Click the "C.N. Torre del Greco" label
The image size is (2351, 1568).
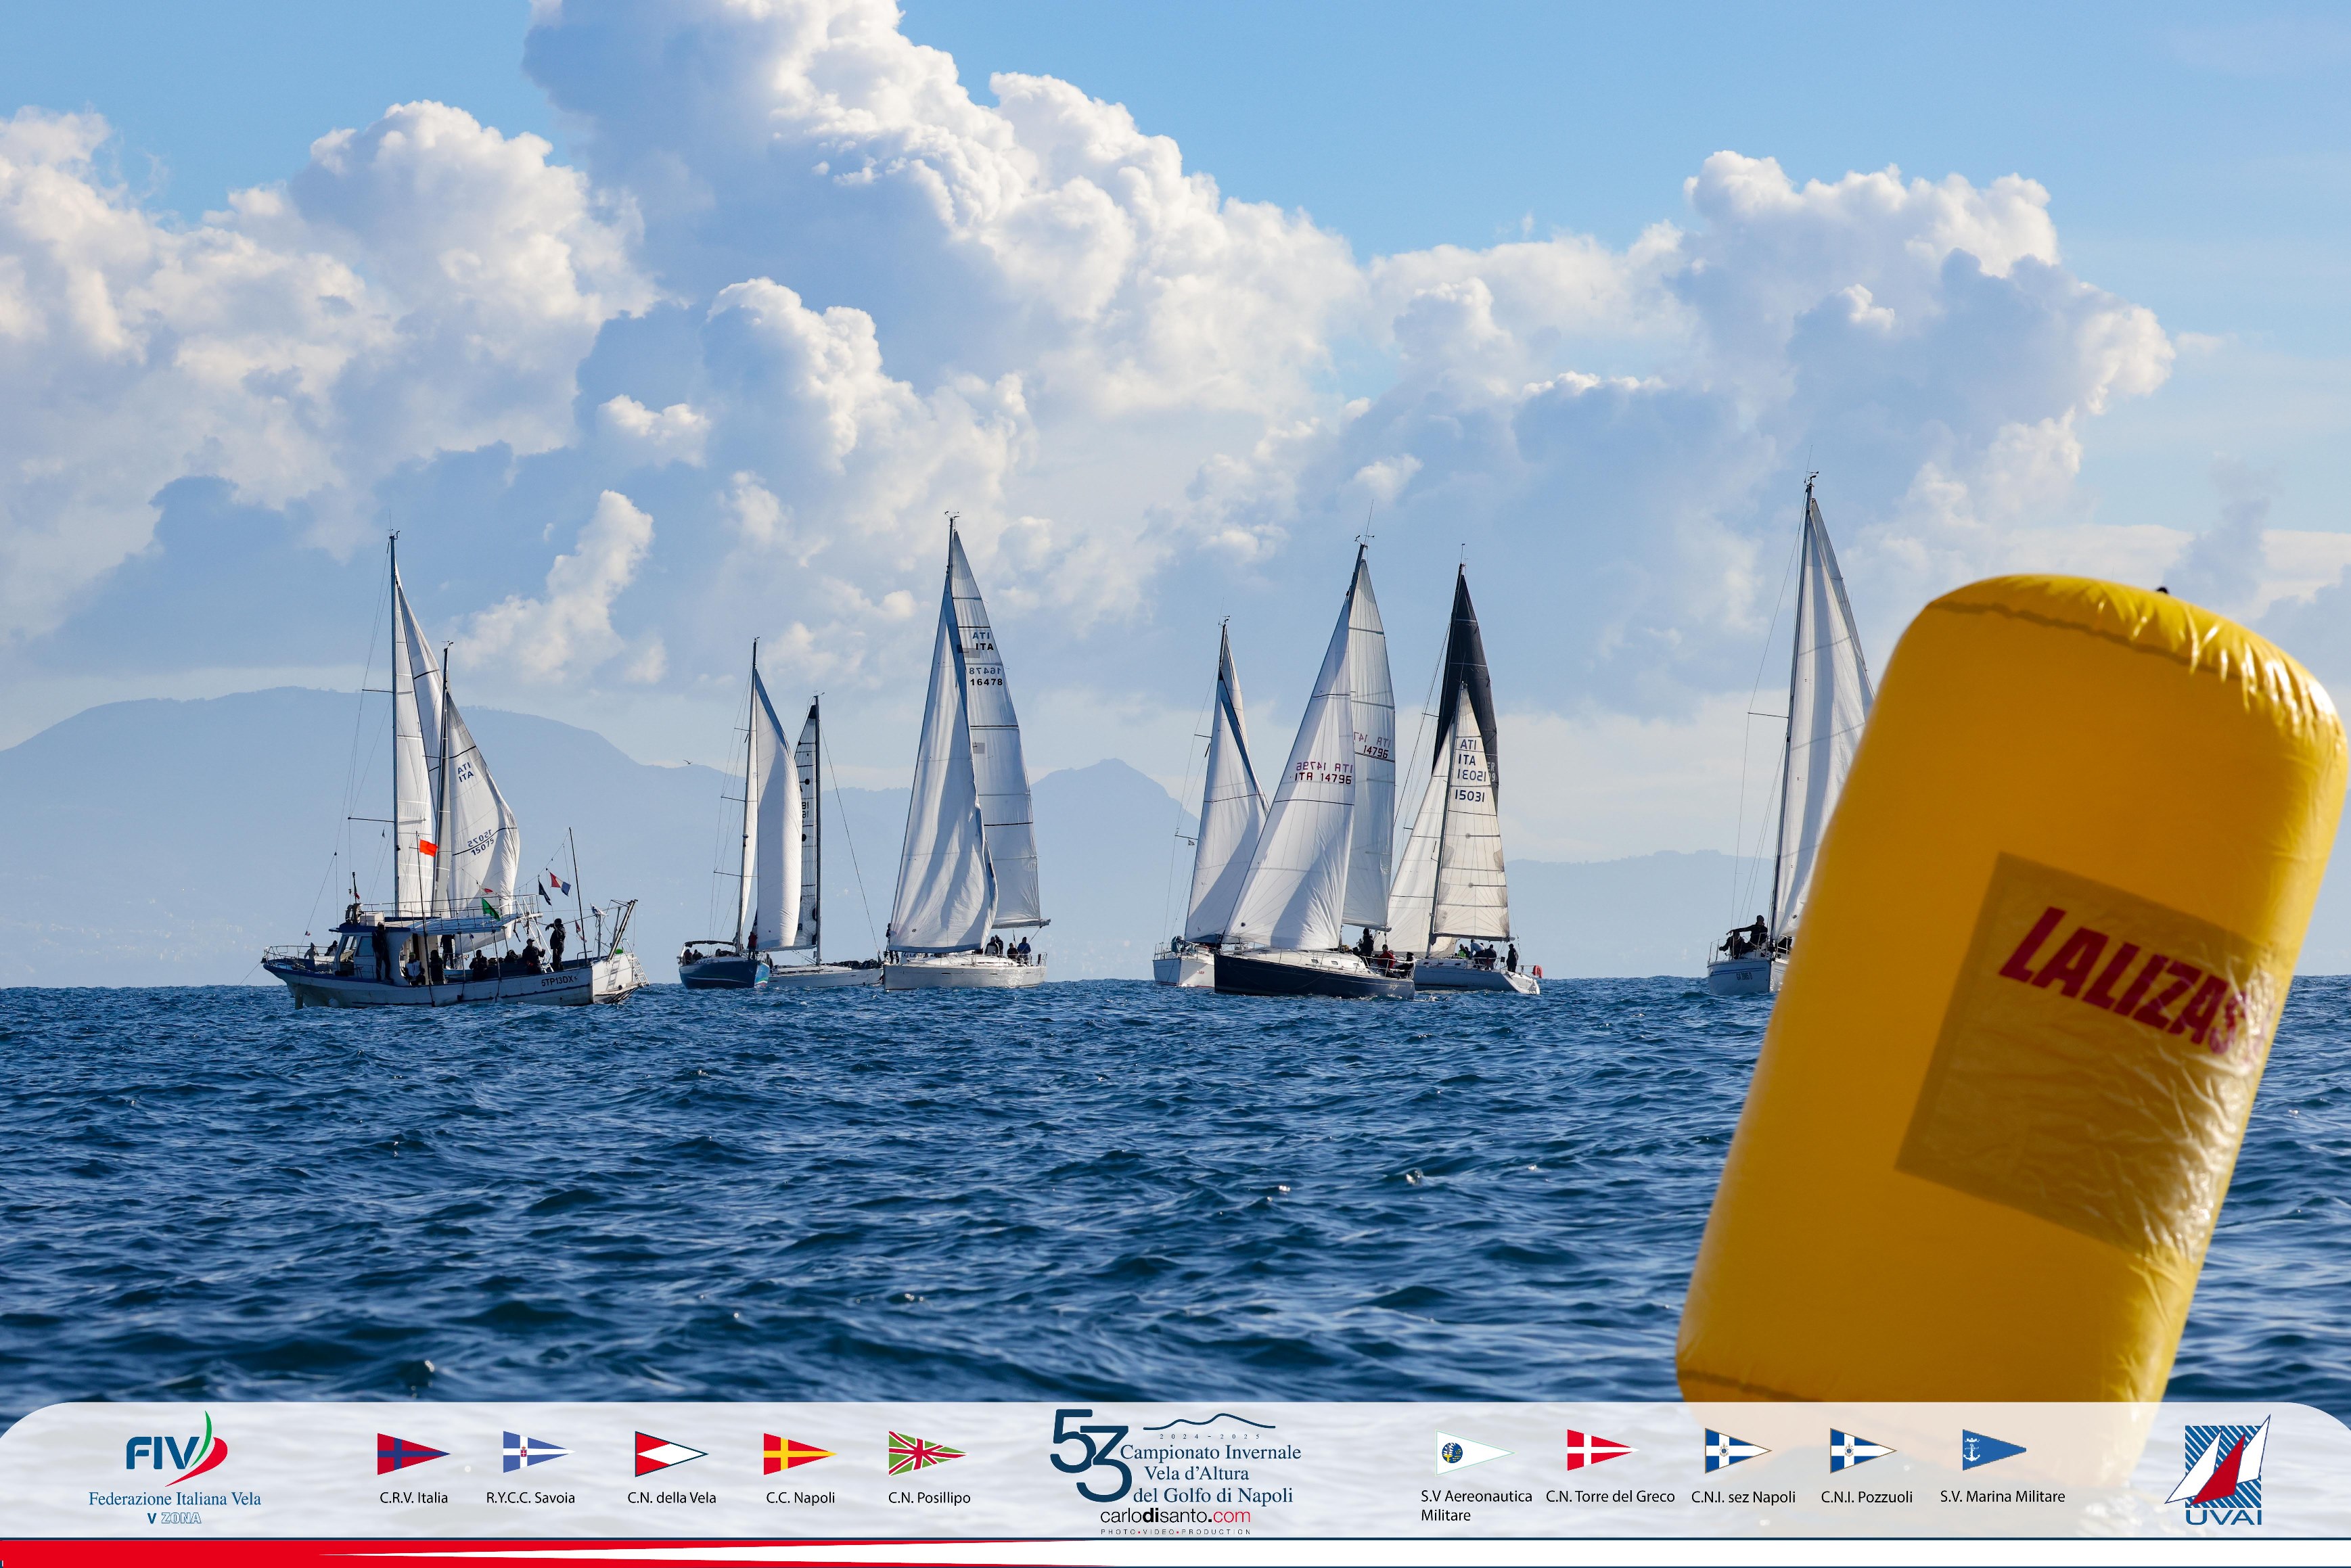pos(1610,1496)
